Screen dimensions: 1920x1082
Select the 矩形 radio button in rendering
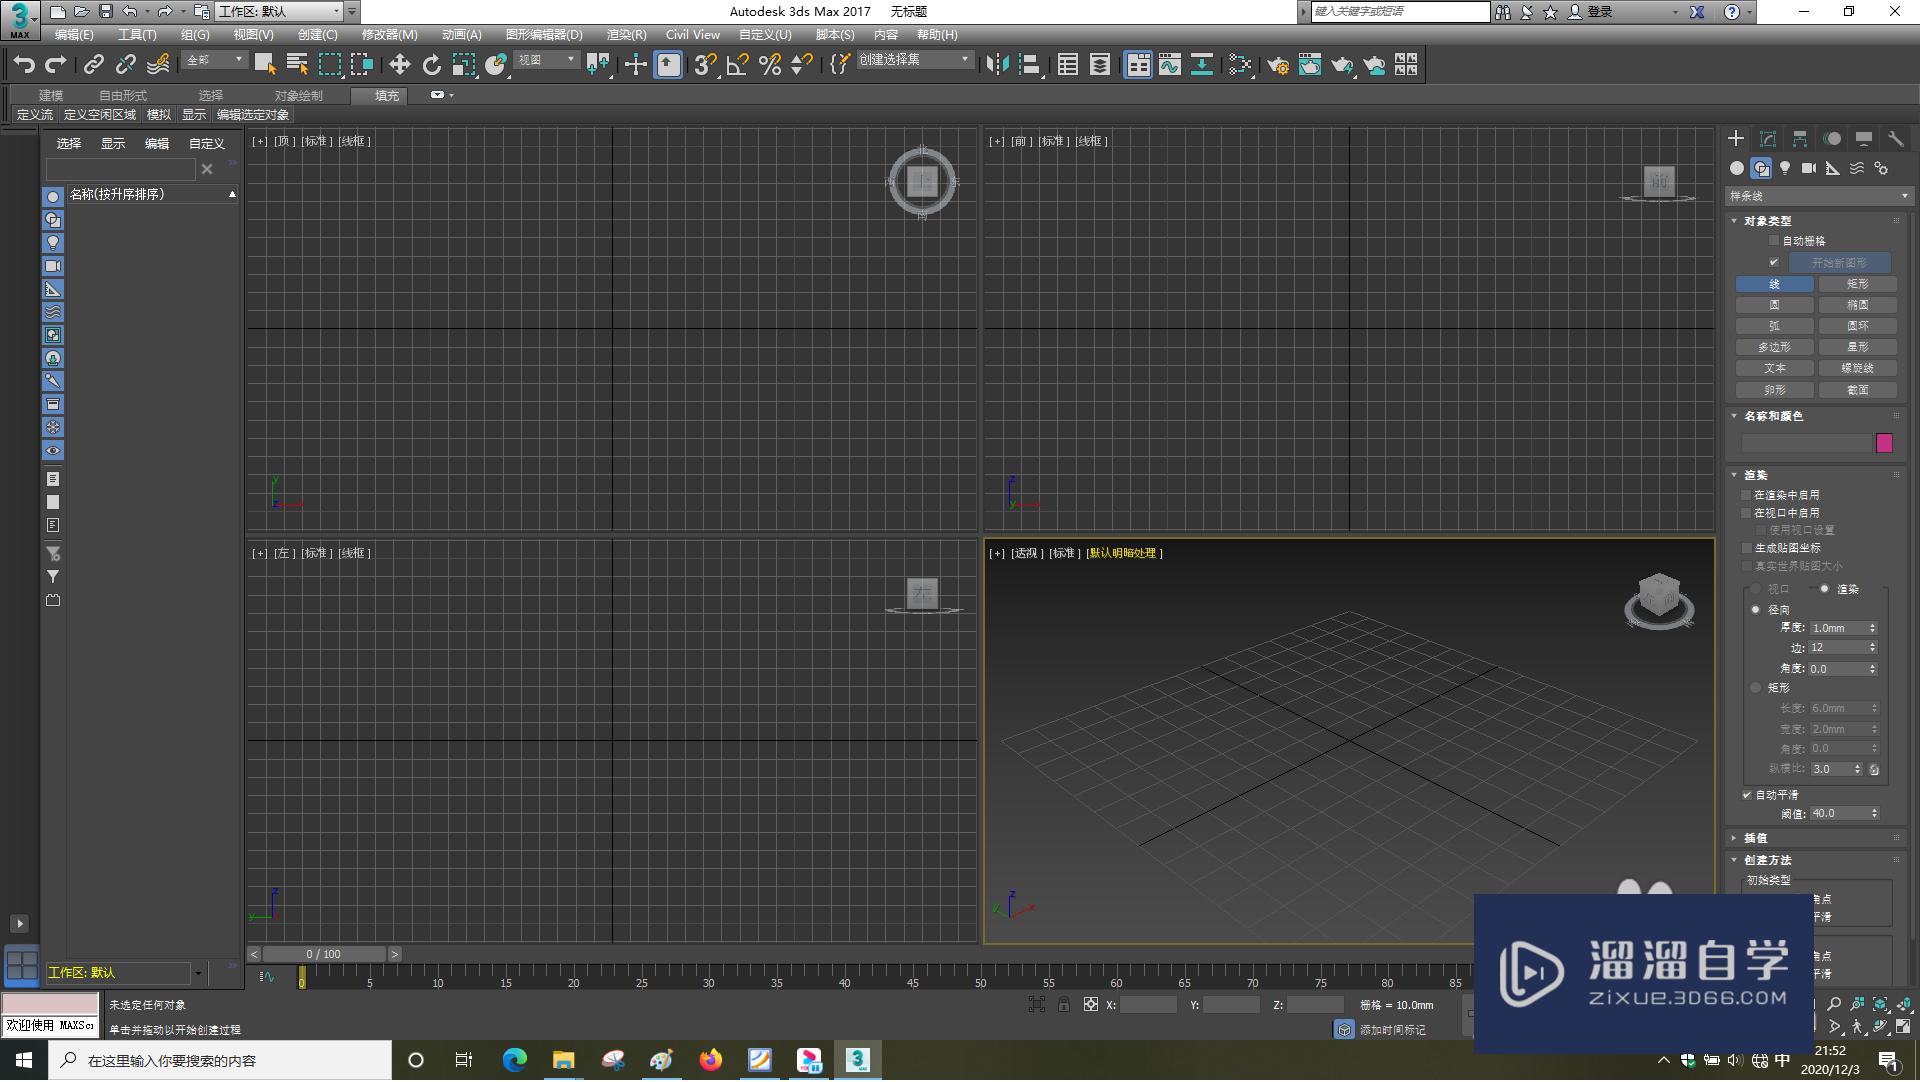click(1756, 688)
